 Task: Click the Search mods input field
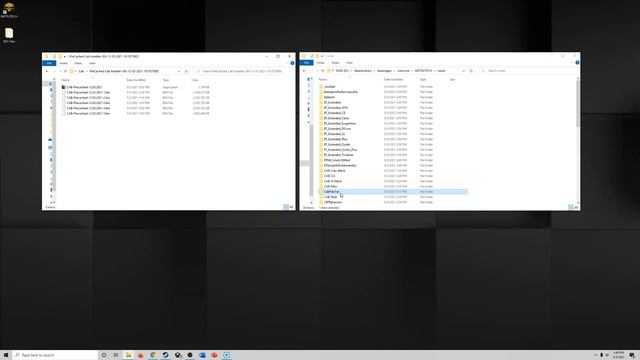click(529, 71)
